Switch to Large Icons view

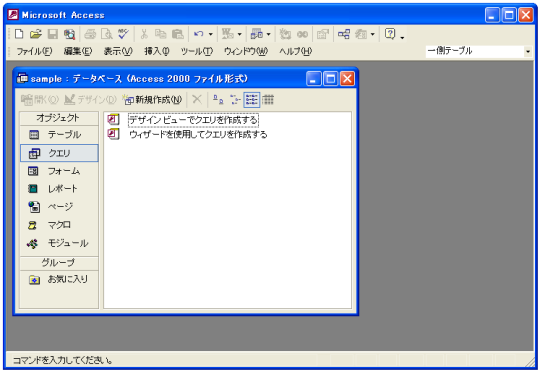point(218,100)
